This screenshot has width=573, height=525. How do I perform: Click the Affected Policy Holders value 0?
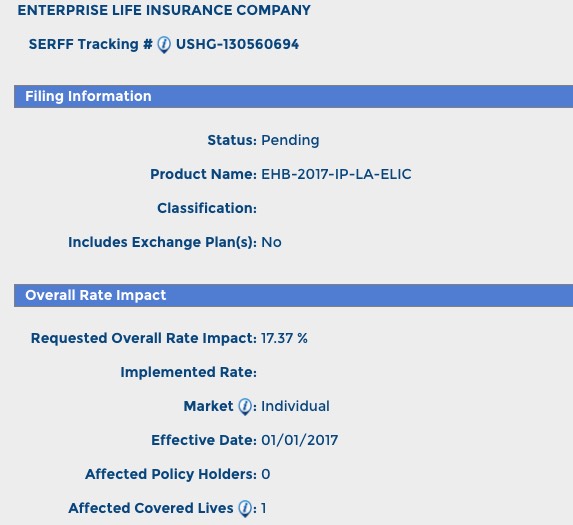tap(266, 474)
